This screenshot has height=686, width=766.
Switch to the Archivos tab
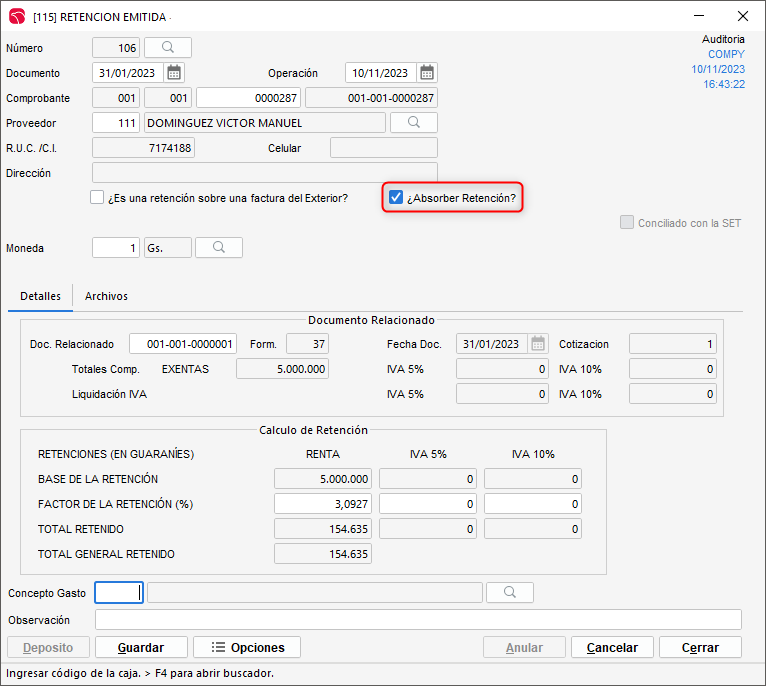click(106, 296)
